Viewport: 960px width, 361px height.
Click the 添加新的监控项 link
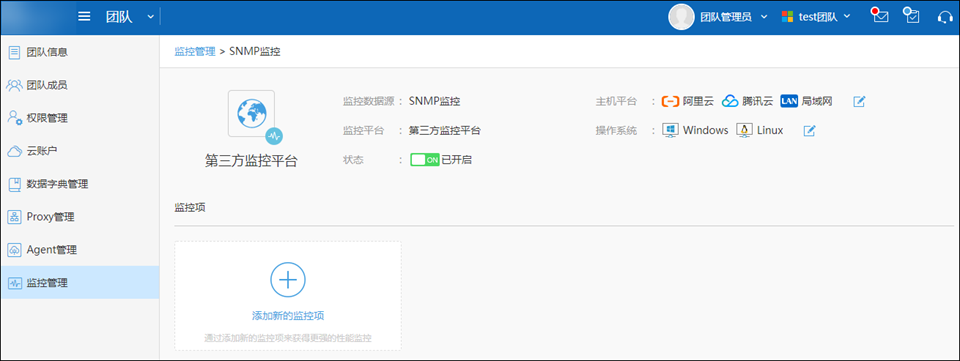[x=288, y=316]
